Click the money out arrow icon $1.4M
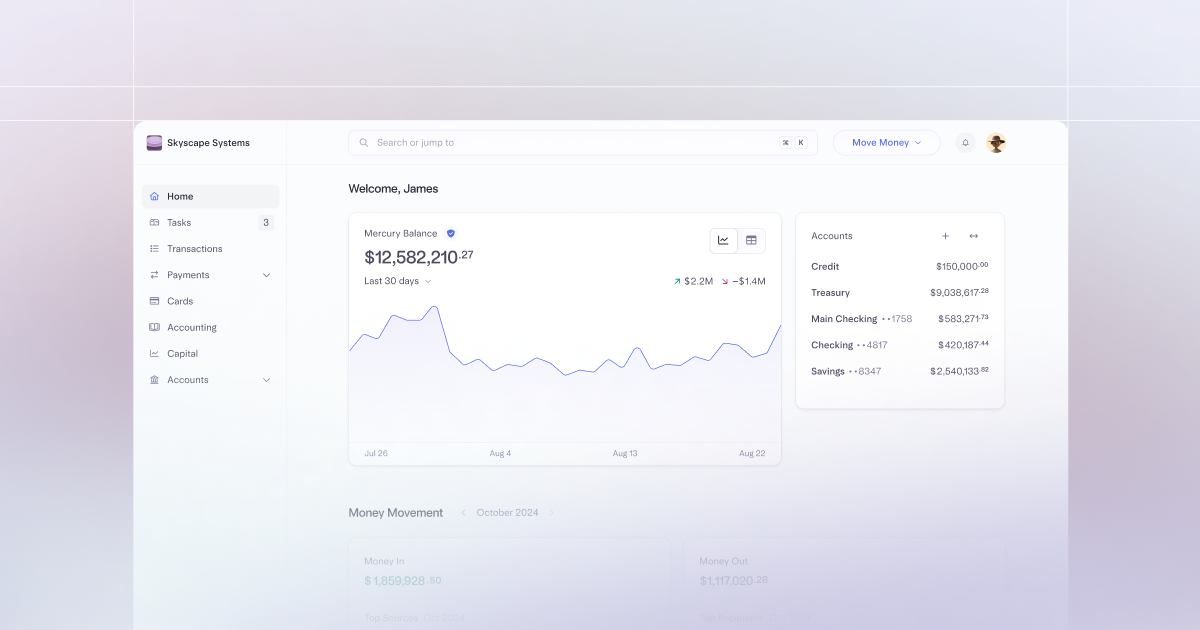The image size is (1200, 630). coord(725,282)
